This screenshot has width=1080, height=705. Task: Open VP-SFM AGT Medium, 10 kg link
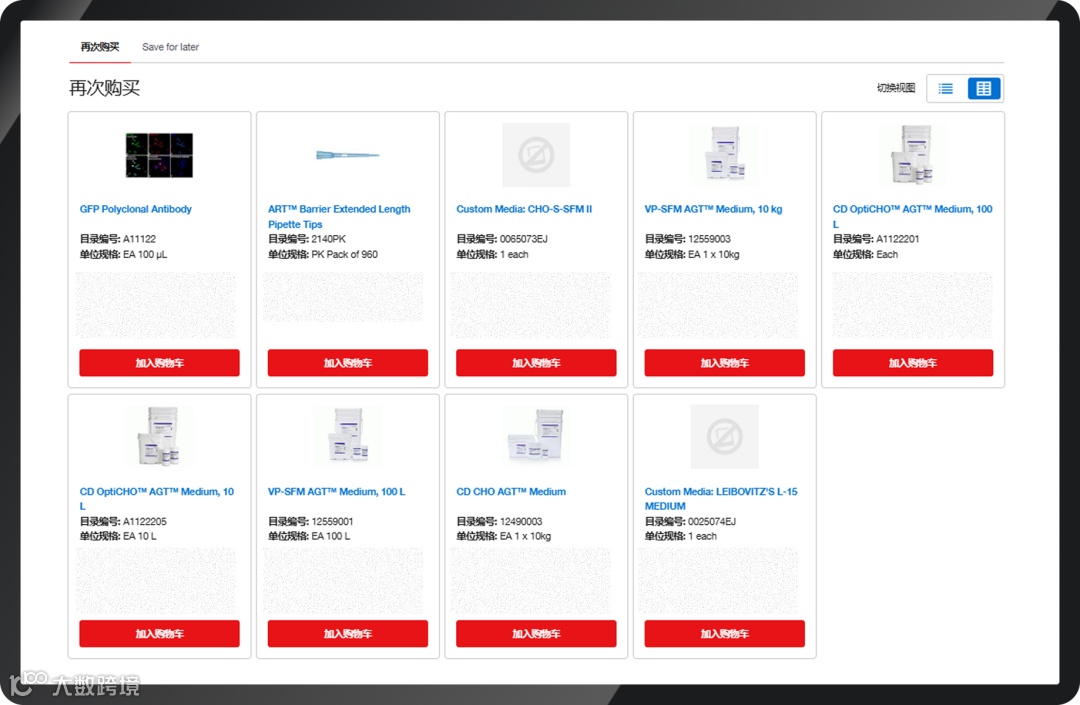[714, 209]
